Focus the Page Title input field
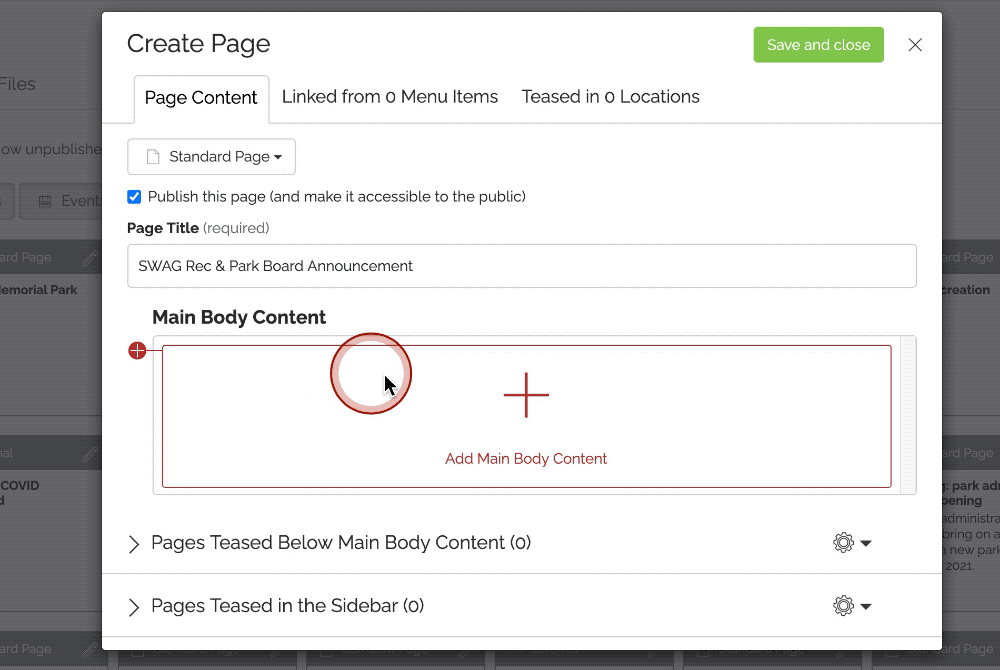The height and width of the screenshot is (670, 1000). (x=522, y=266)
